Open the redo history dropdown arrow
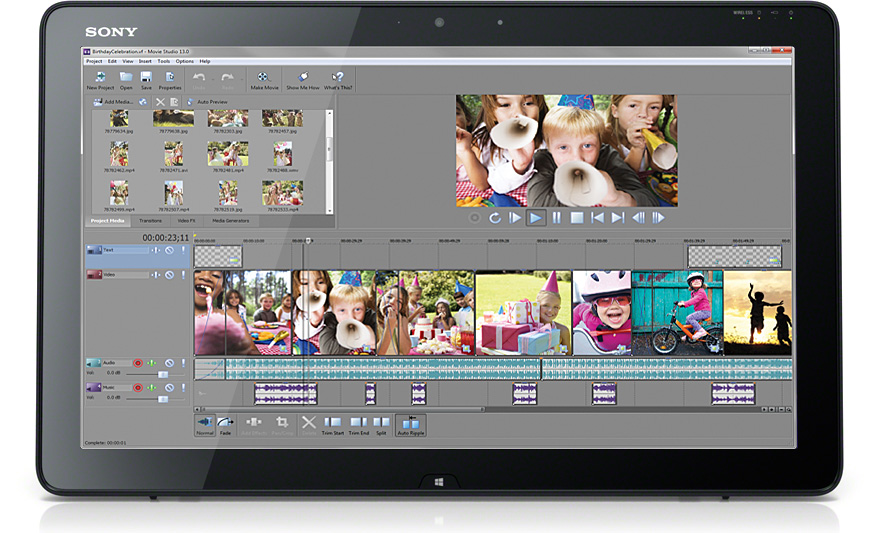The height and width of the screenshot is (533, 880). pos(241,80)
